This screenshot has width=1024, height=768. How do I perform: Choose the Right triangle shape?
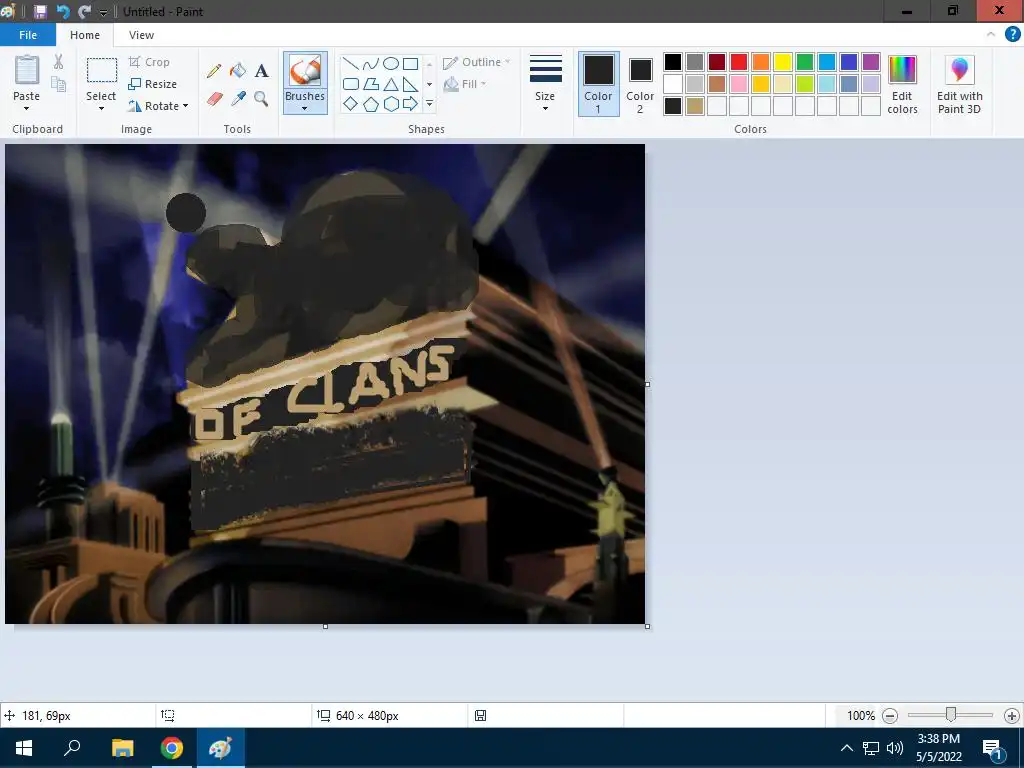click(410, 84)
